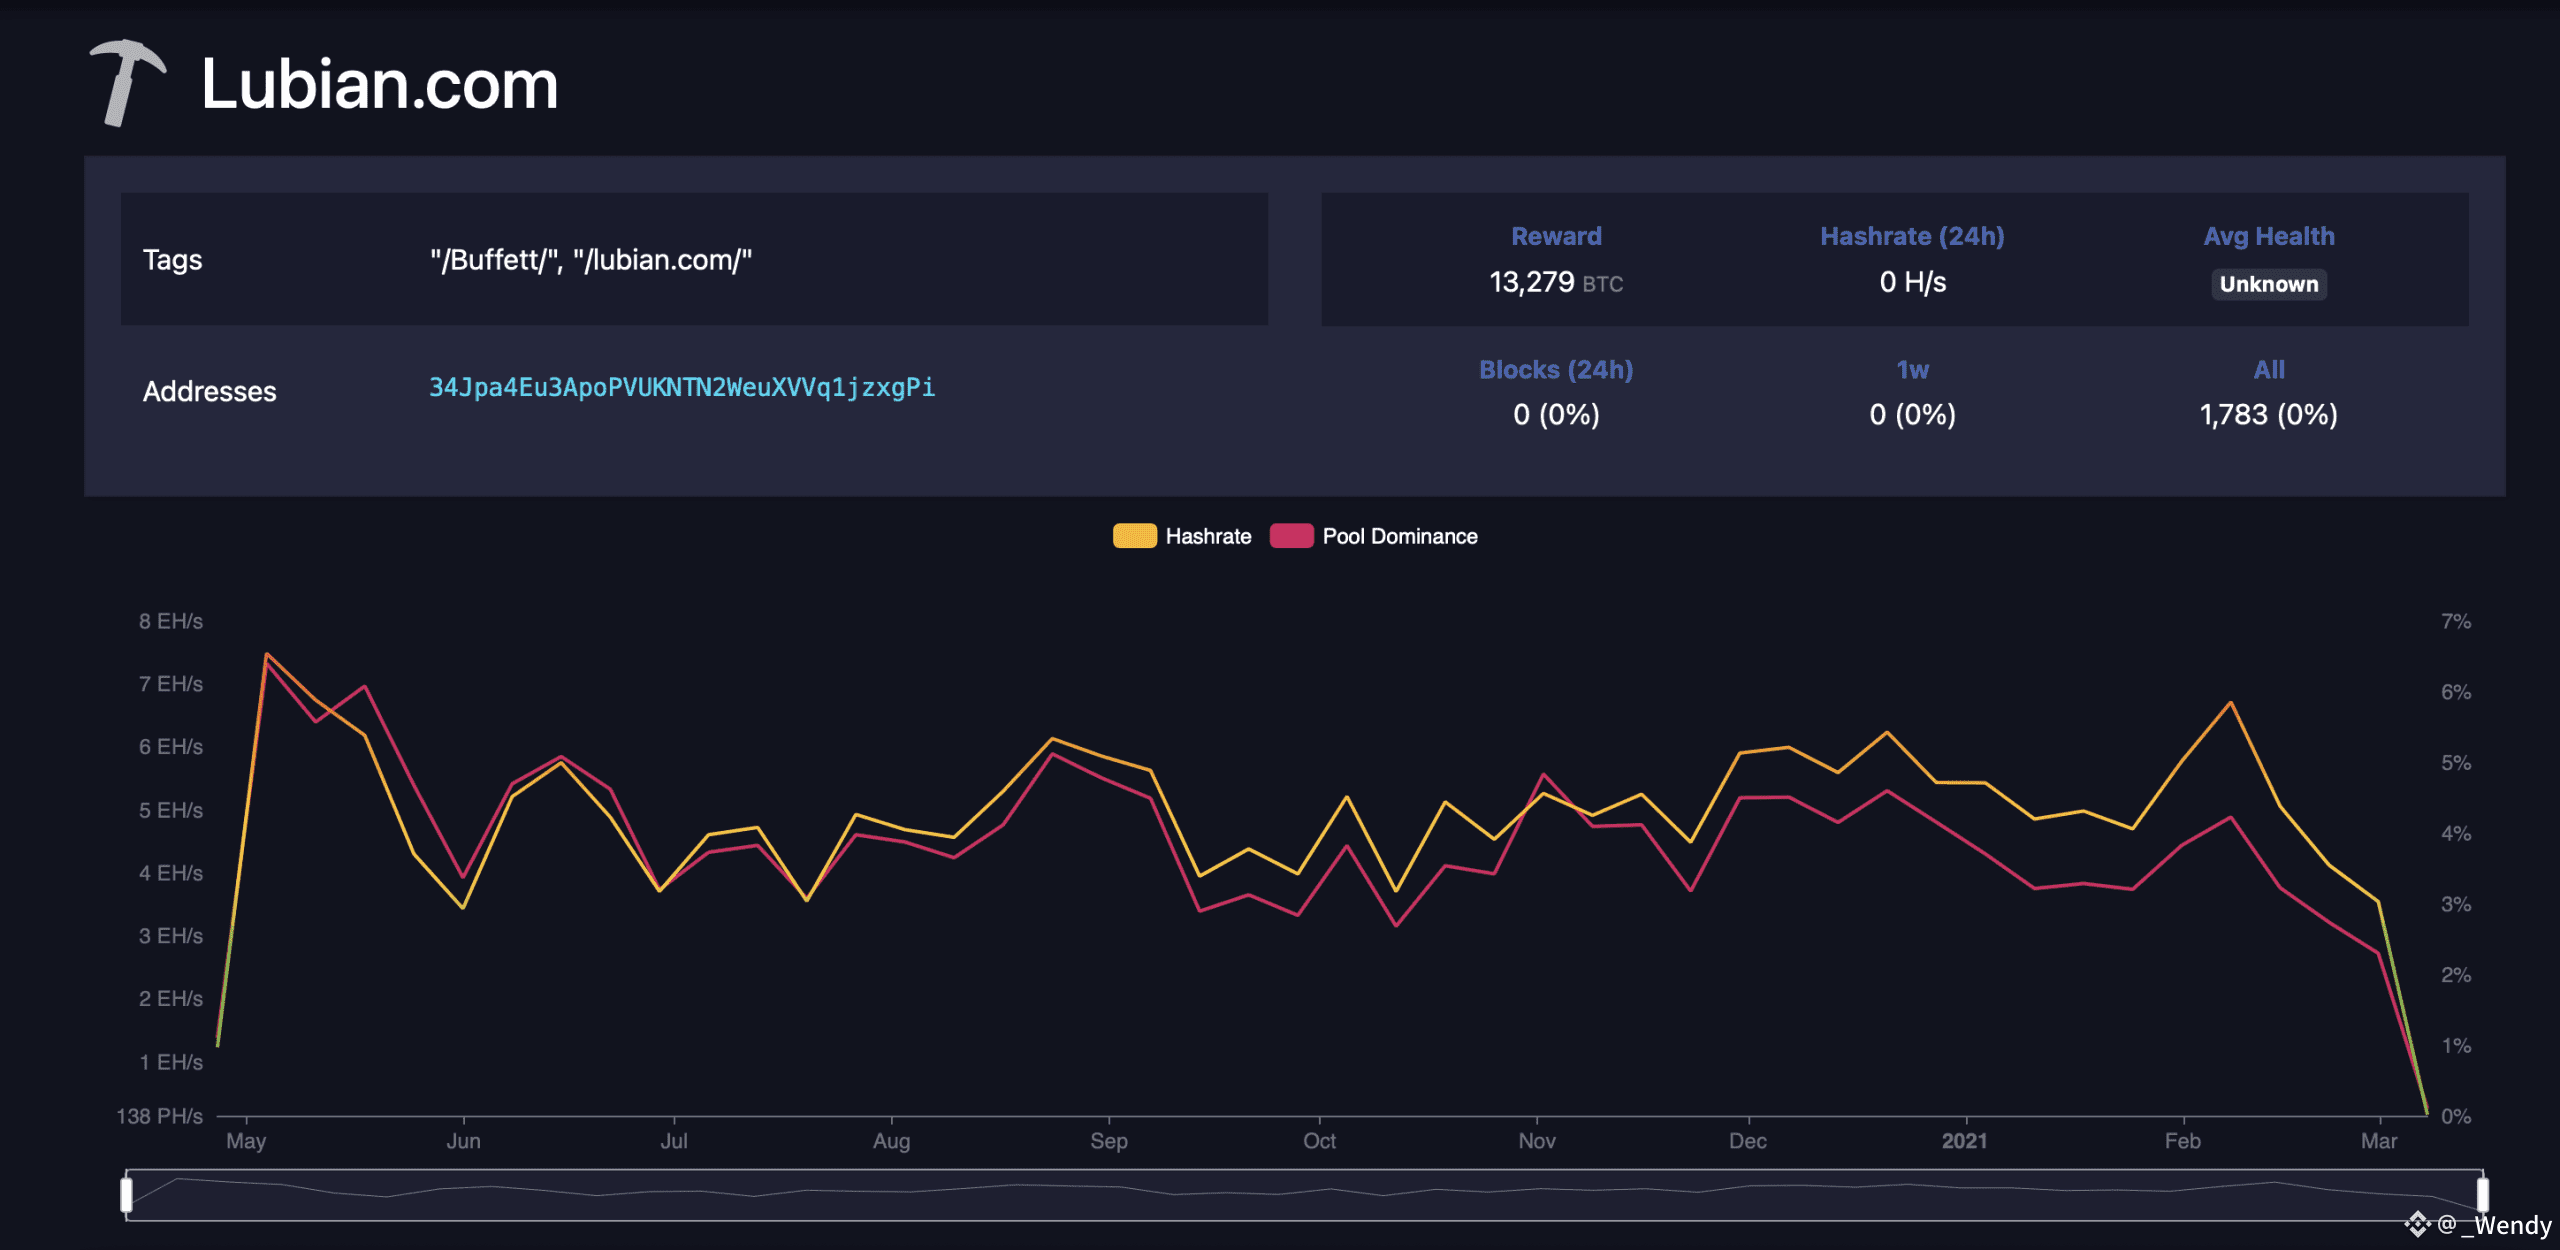This screenshot has width=2560, height=1250.
Task: Click the left zoom slider handle
Action: (x=127, y=1194)
